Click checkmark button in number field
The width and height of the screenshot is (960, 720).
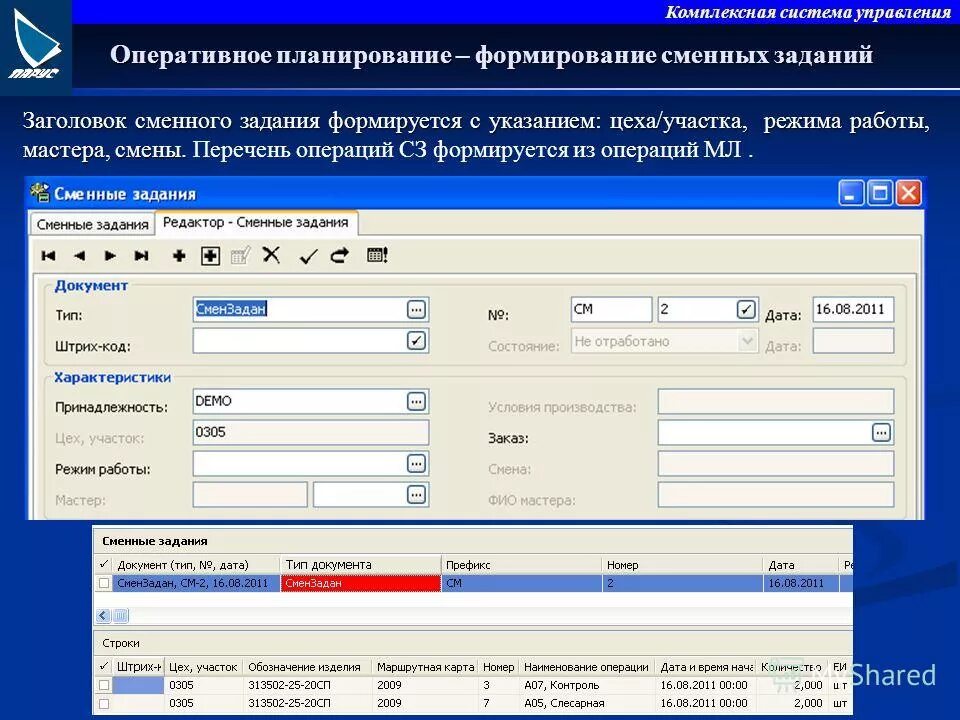746,310
